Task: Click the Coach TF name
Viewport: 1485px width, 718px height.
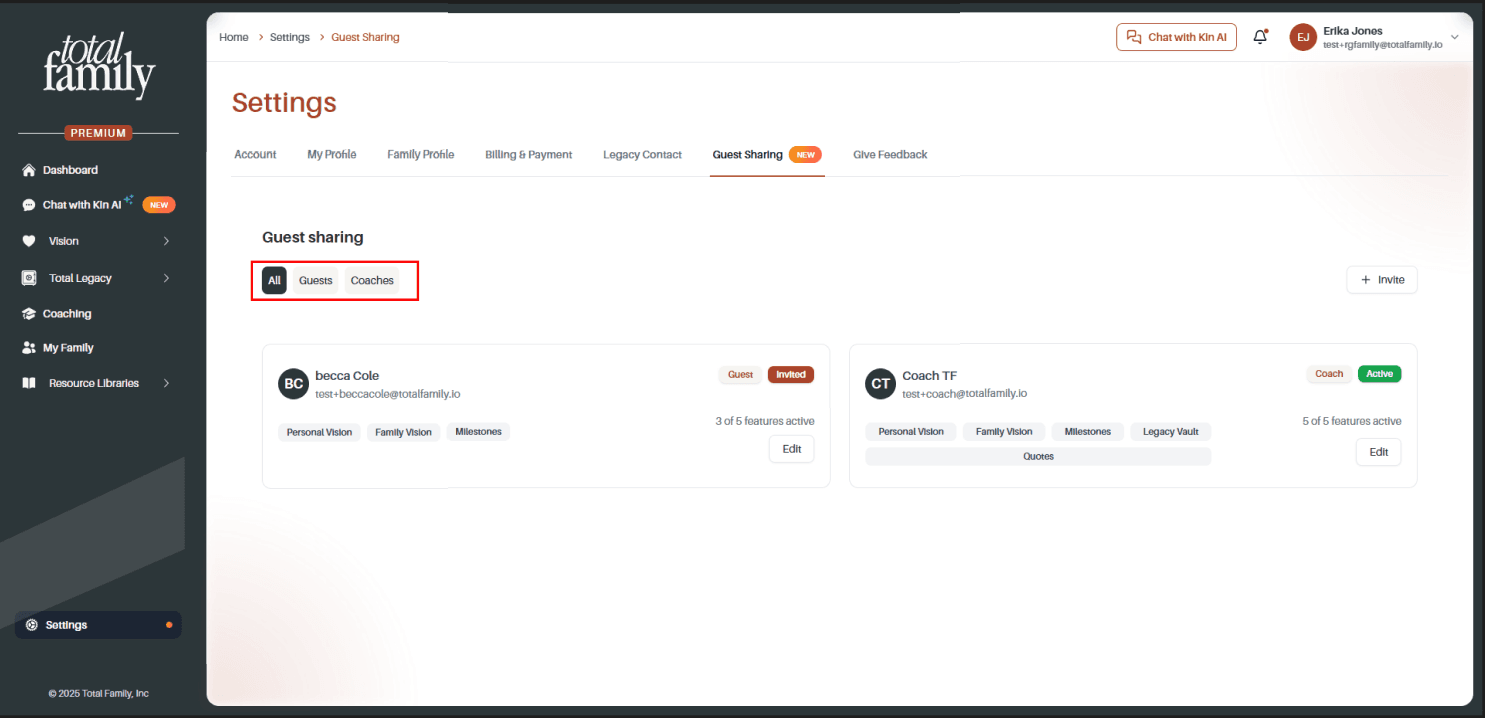Action: [930, 376]
